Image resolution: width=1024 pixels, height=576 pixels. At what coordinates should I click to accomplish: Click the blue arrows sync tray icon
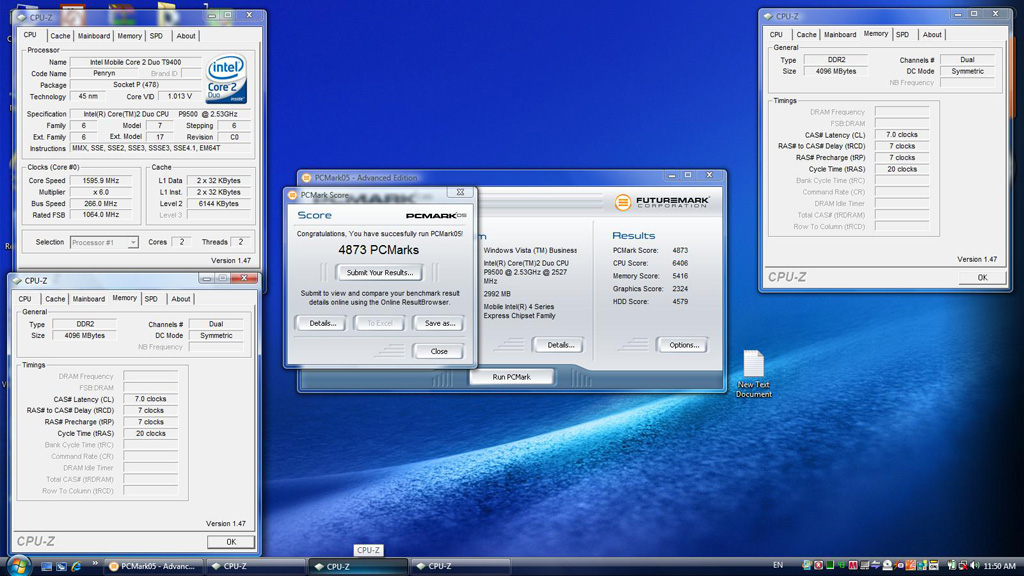click(876, 565)
